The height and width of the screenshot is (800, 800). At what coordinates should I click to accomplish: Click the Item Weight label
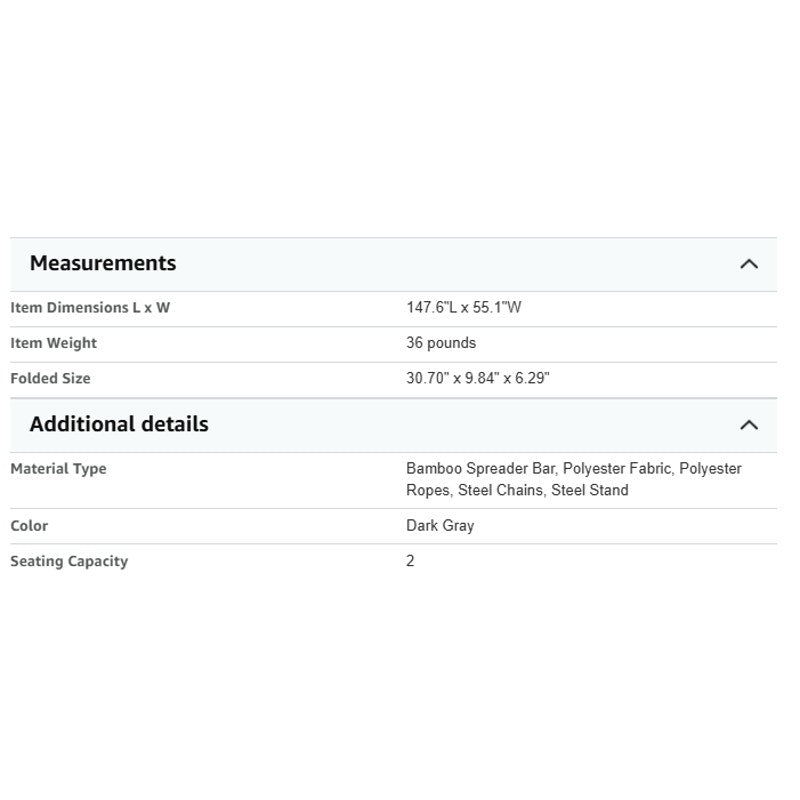(54, 343)
